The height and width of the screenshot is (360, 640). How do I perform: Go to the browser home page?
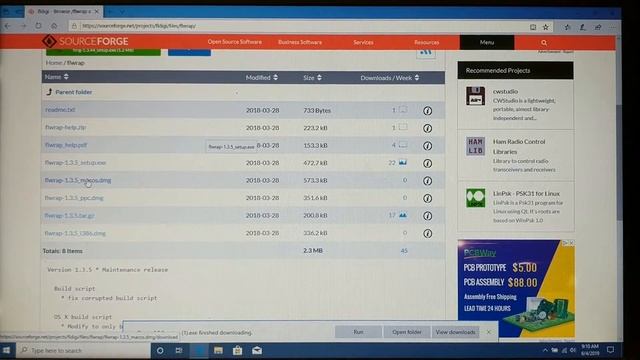(54, 26)
